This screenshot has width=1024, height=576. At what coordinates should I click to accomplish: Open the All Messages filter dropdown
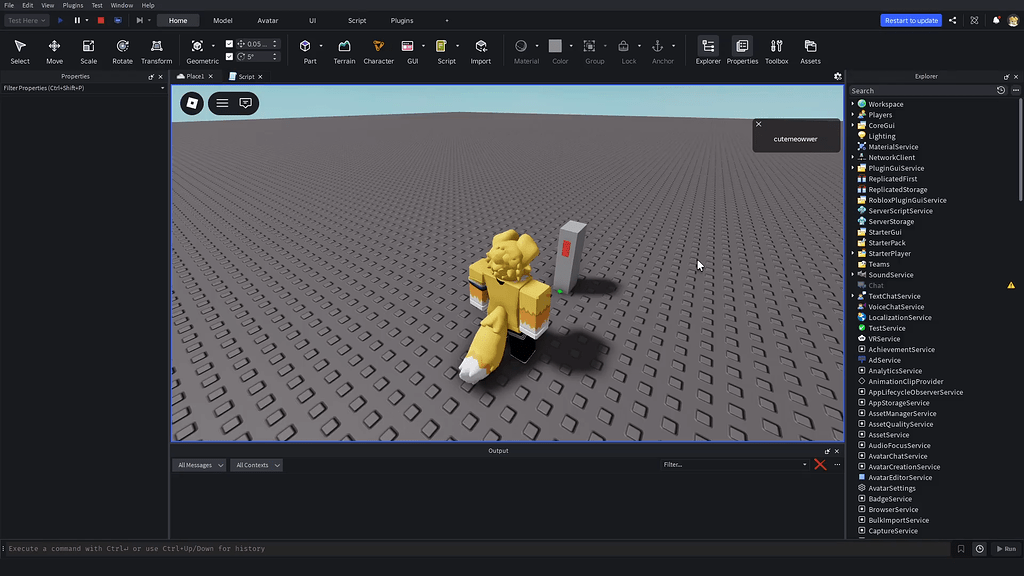pos(200,465)
